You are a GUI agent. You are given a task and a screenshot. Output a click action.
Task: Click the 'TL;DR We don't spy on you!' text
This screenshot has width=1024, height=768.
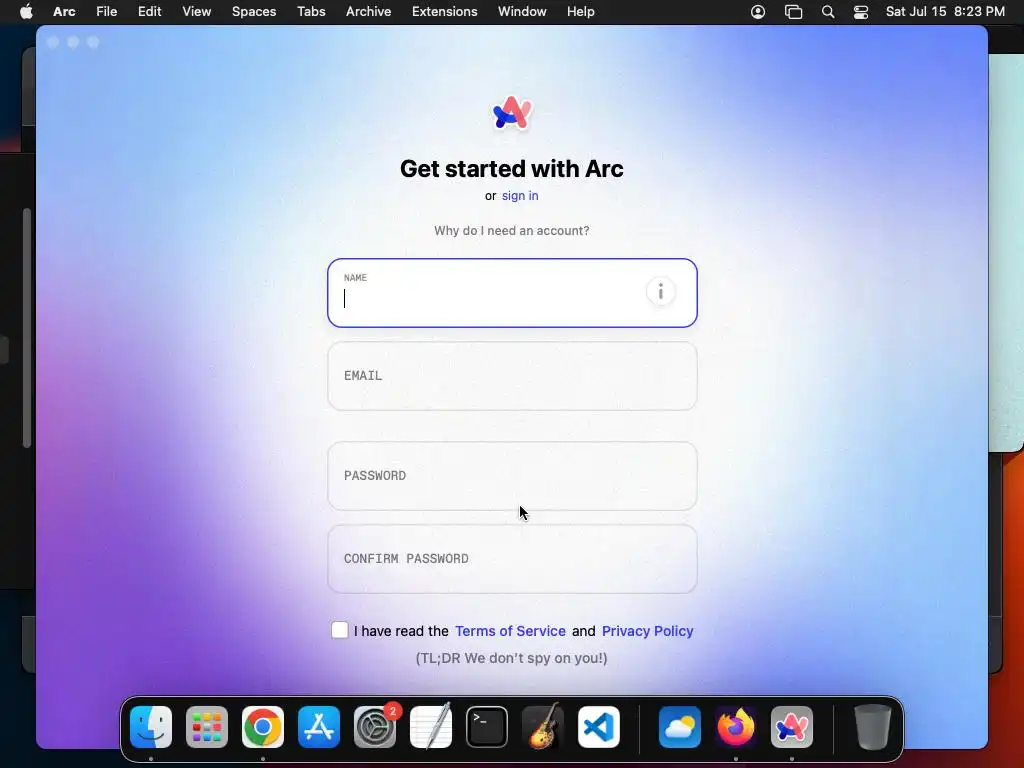pos(511,658)
